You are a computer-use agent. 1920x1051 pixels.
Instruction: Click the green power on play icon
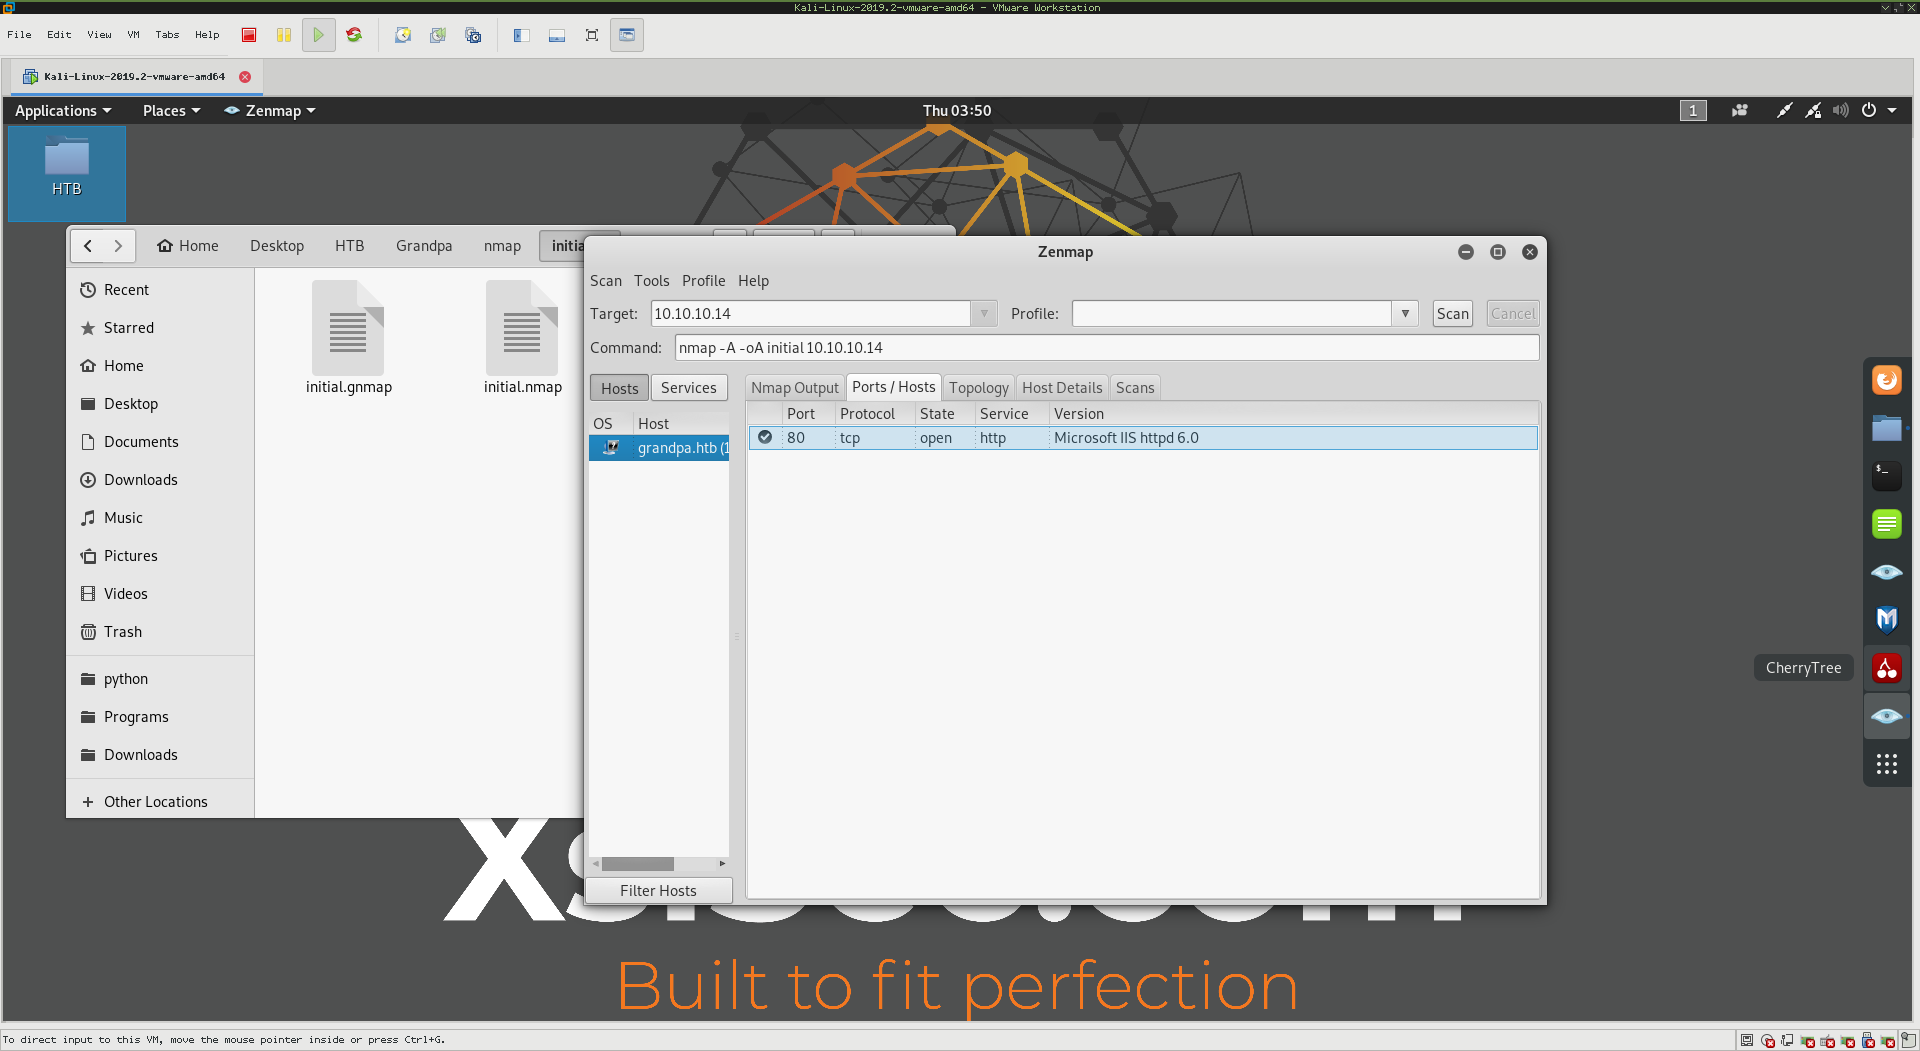click(x=318, y=35)
